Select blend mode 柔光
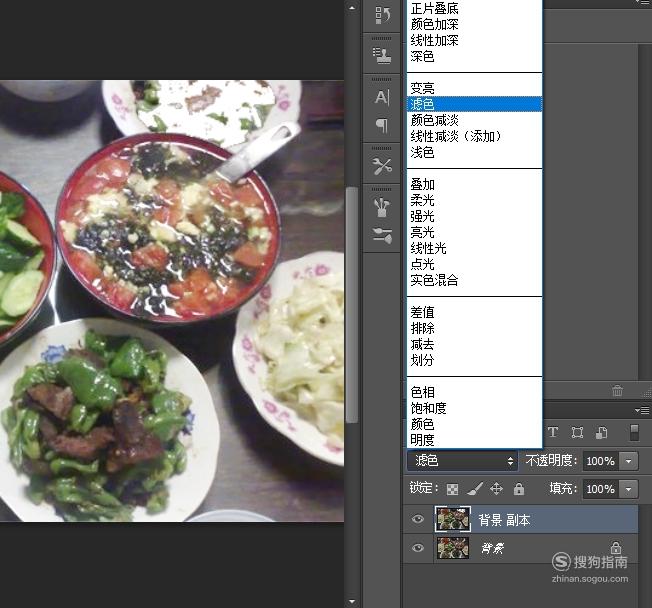Image resolution: width=652 pixels, height=608 pixels. click(x=475, y=200)
